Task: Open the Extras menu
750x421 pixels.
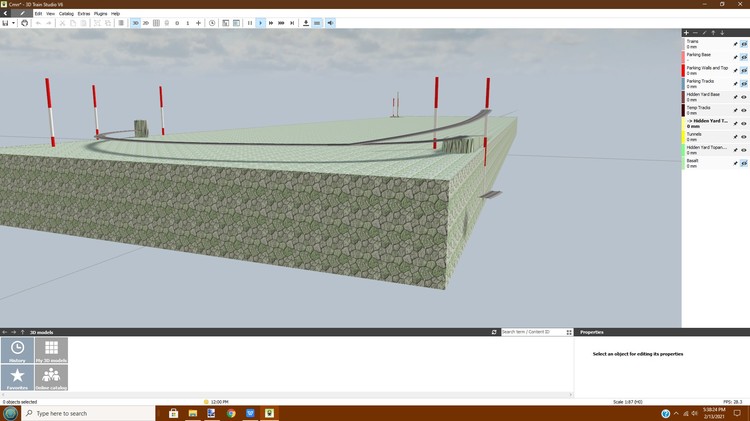Action: (x=84, y=13)
